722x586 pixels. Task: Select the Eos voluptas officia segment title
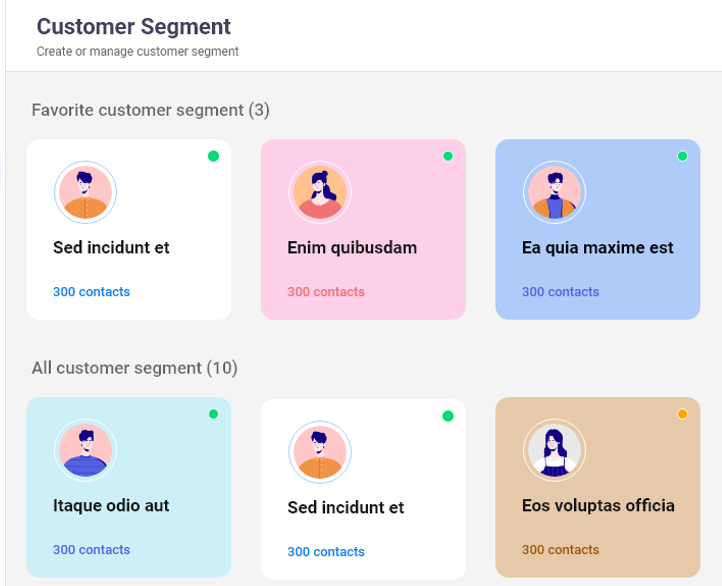598,505
